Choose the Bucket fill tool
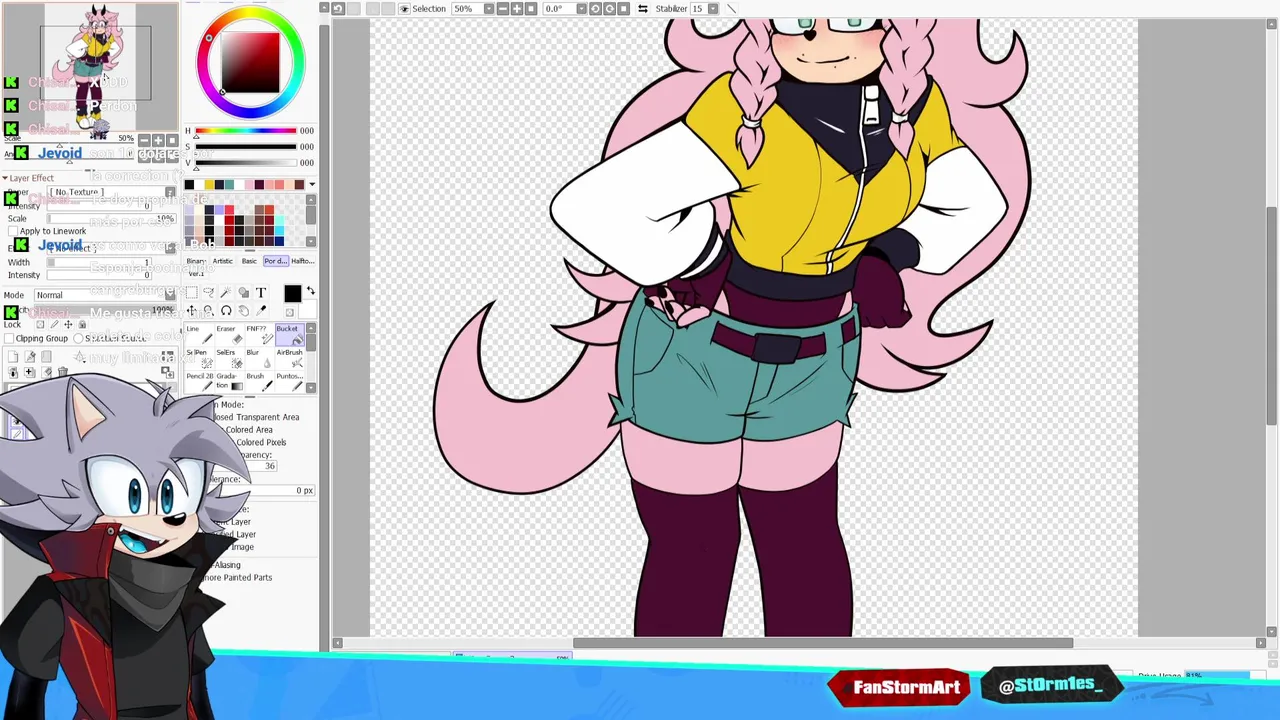Viewport: 1280px width, 720px height. pyautogui.click(x=290, y=335)
